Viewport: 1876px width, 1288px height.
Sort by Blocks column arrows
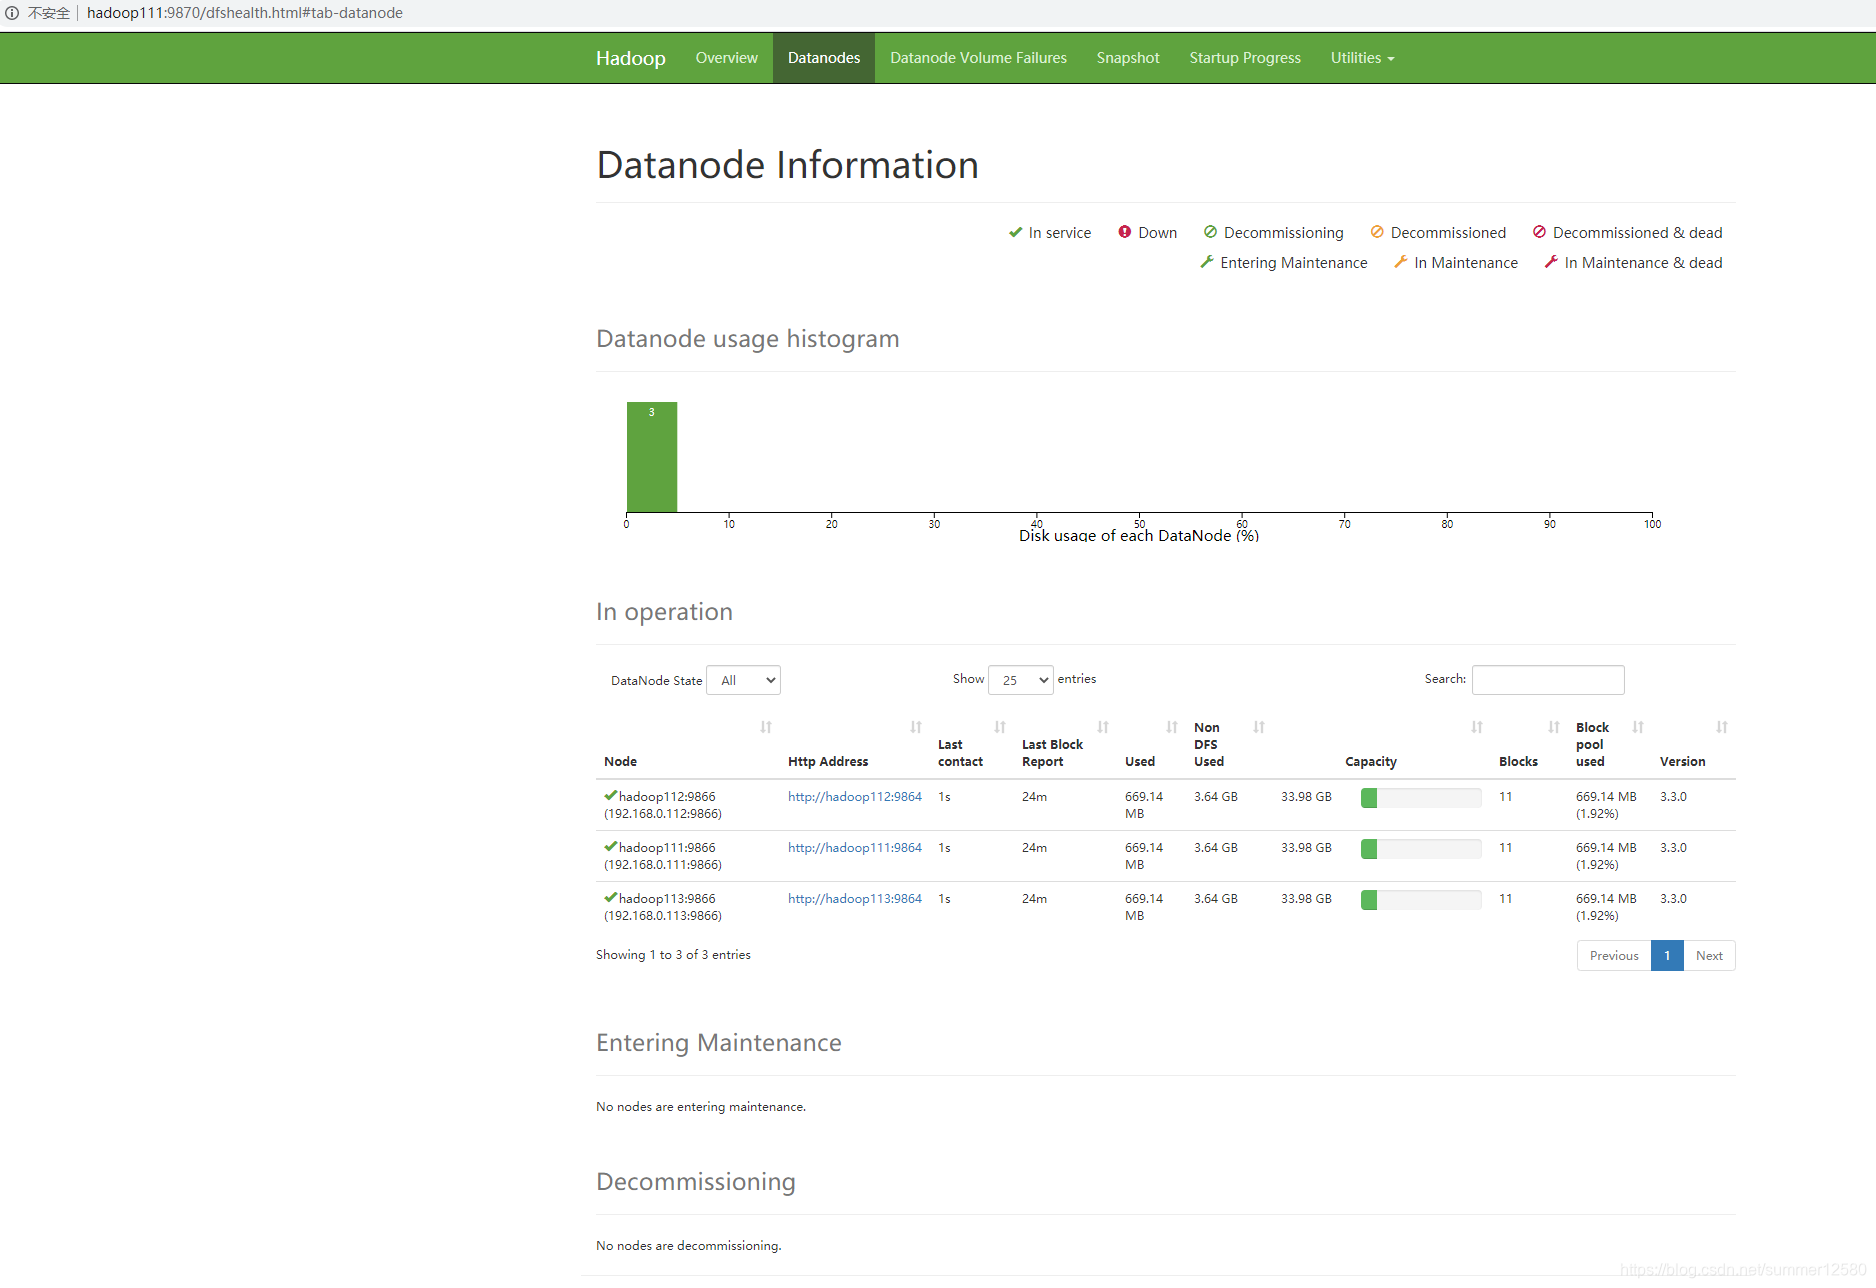tap(1554, 727)
